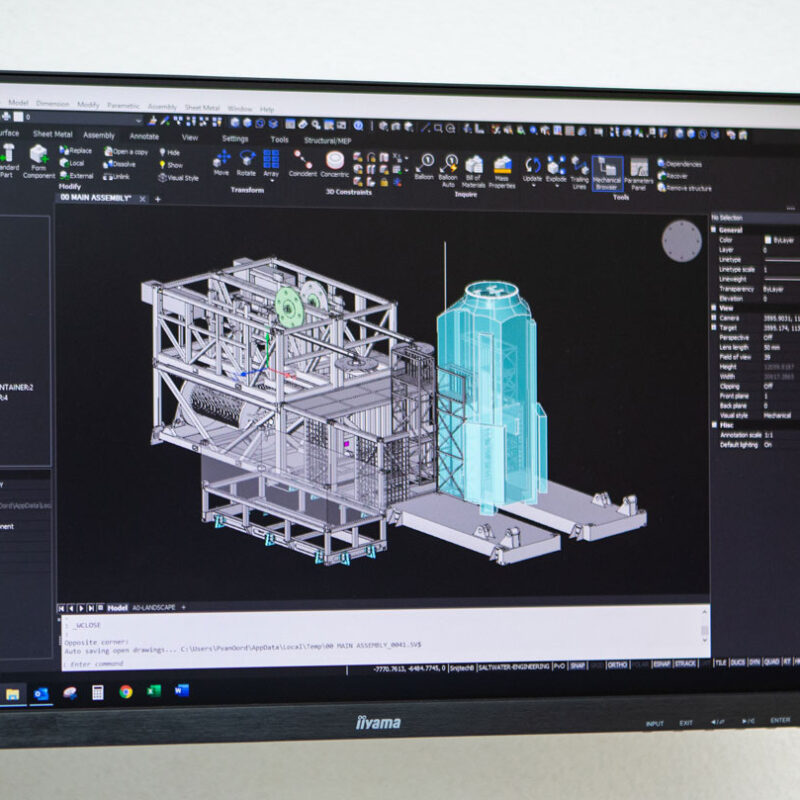Screen dimensions: 800x800
Task: Open the Annotate ribbon tab
Action: click(x=144, y=136)
